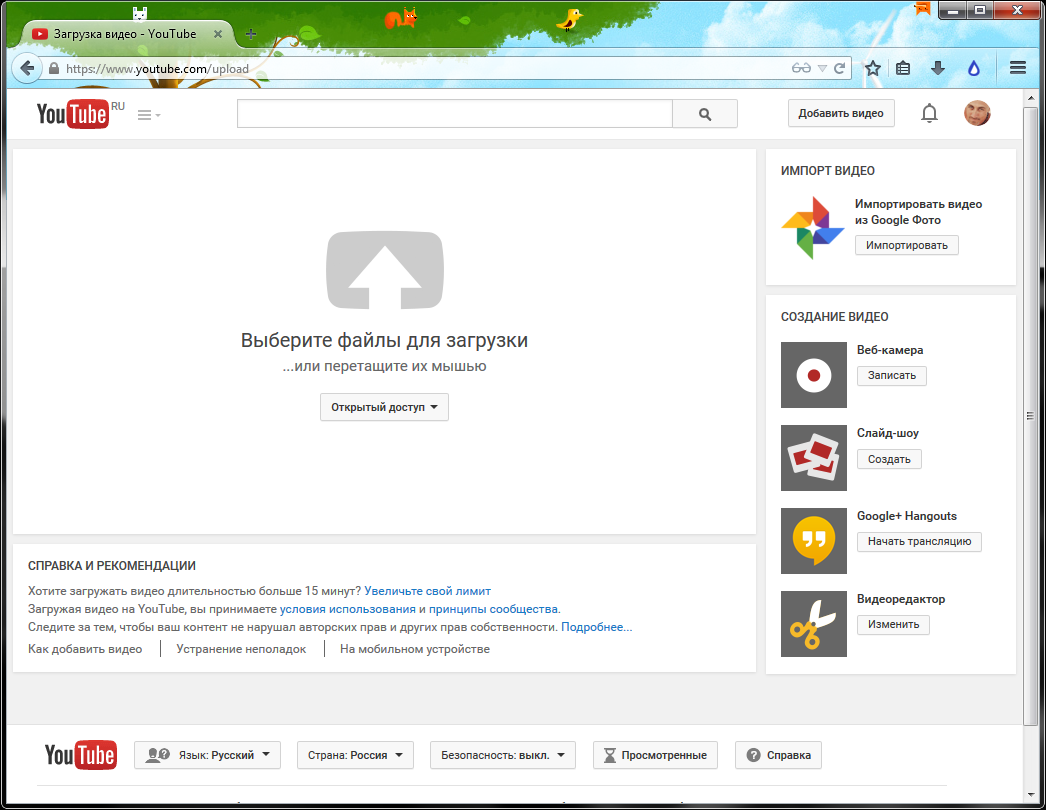Open the bookmarks list icon
1046x810 pixels.
[x=903, y=68]
